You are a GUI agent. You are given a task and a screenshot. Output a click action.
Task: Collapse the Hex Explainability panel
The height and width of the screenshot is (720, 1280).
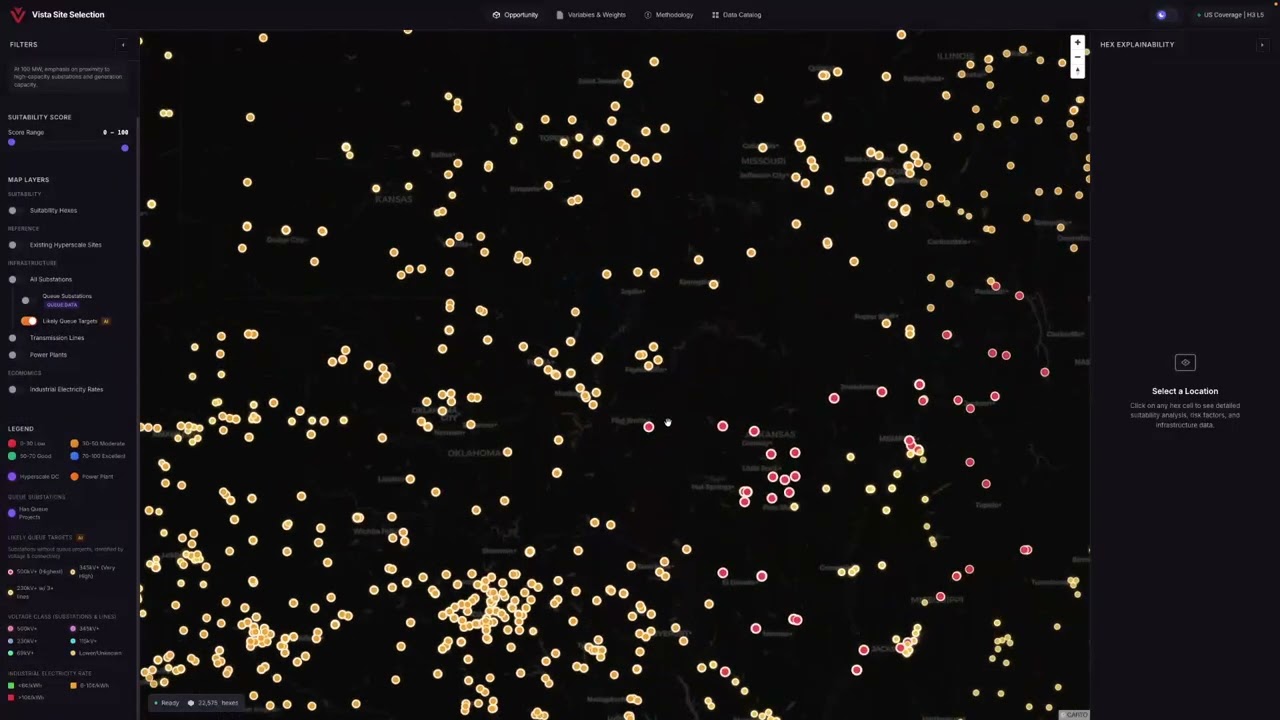click(x=1262, y=44)
